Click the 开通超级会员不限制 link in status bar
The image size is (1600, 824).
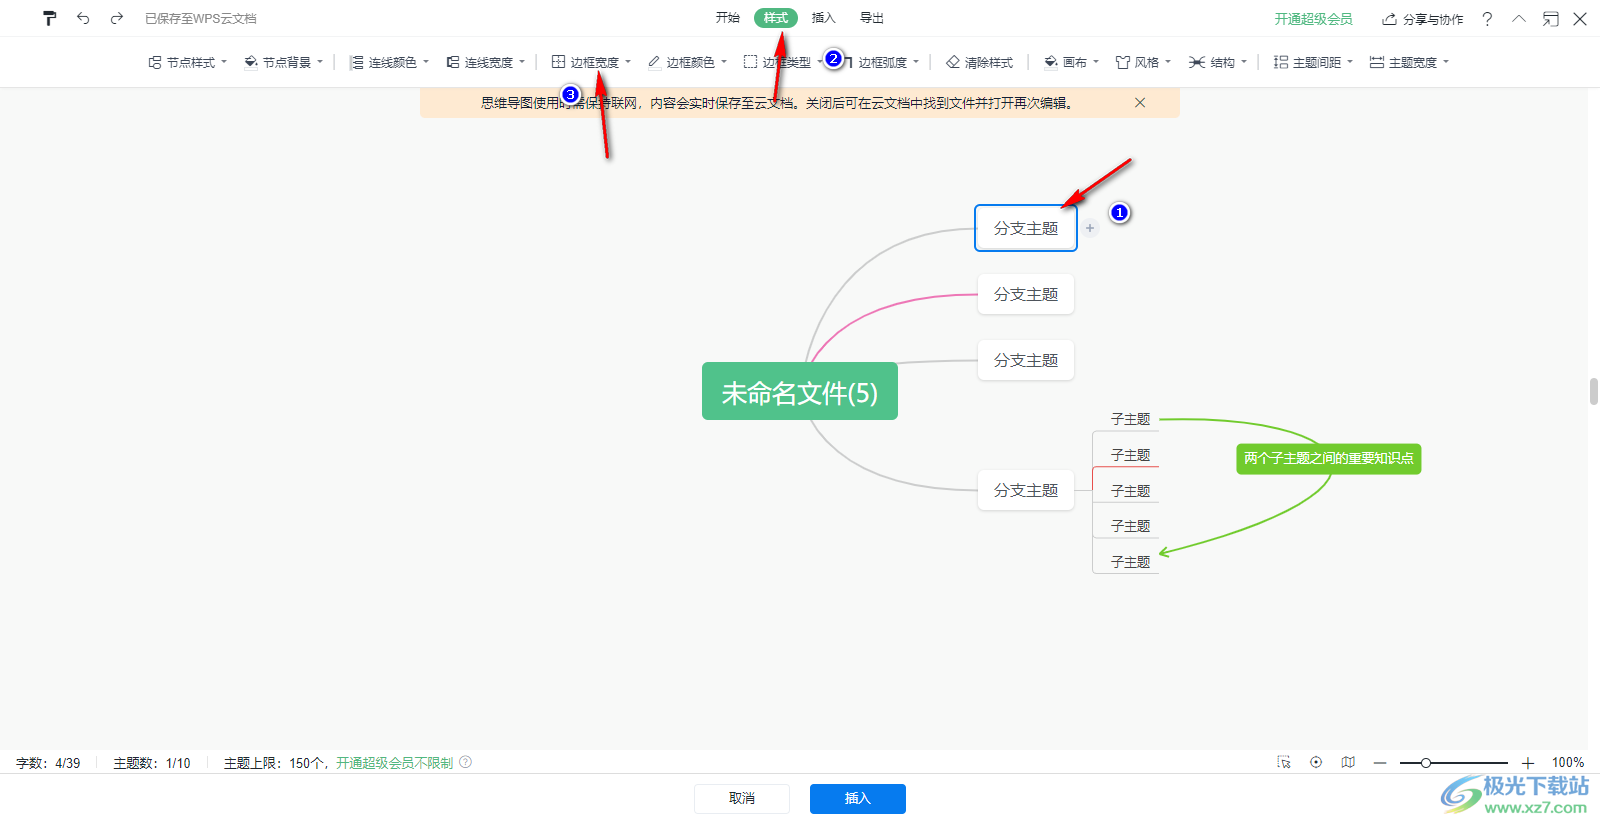394,763
